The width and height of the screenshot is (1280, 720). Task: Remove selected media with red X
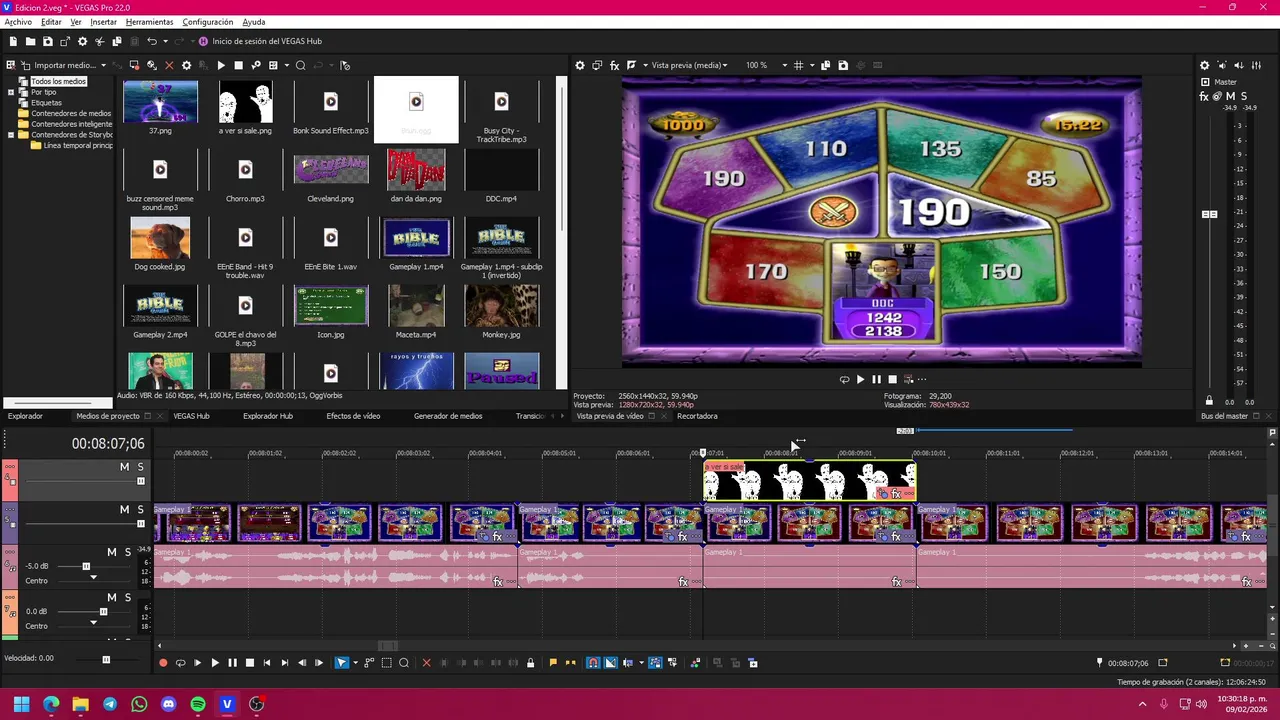169,65
